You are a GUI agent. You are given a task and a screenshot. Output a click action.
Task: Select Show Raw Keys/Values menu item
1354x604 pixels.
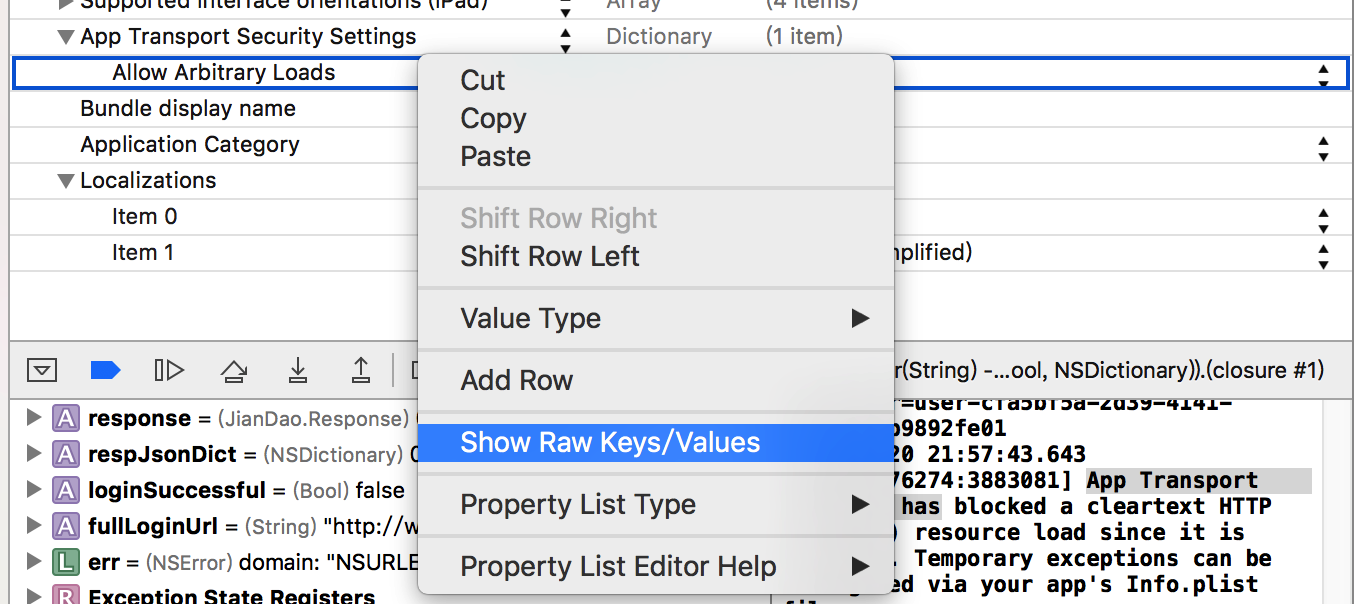[610, 443]
